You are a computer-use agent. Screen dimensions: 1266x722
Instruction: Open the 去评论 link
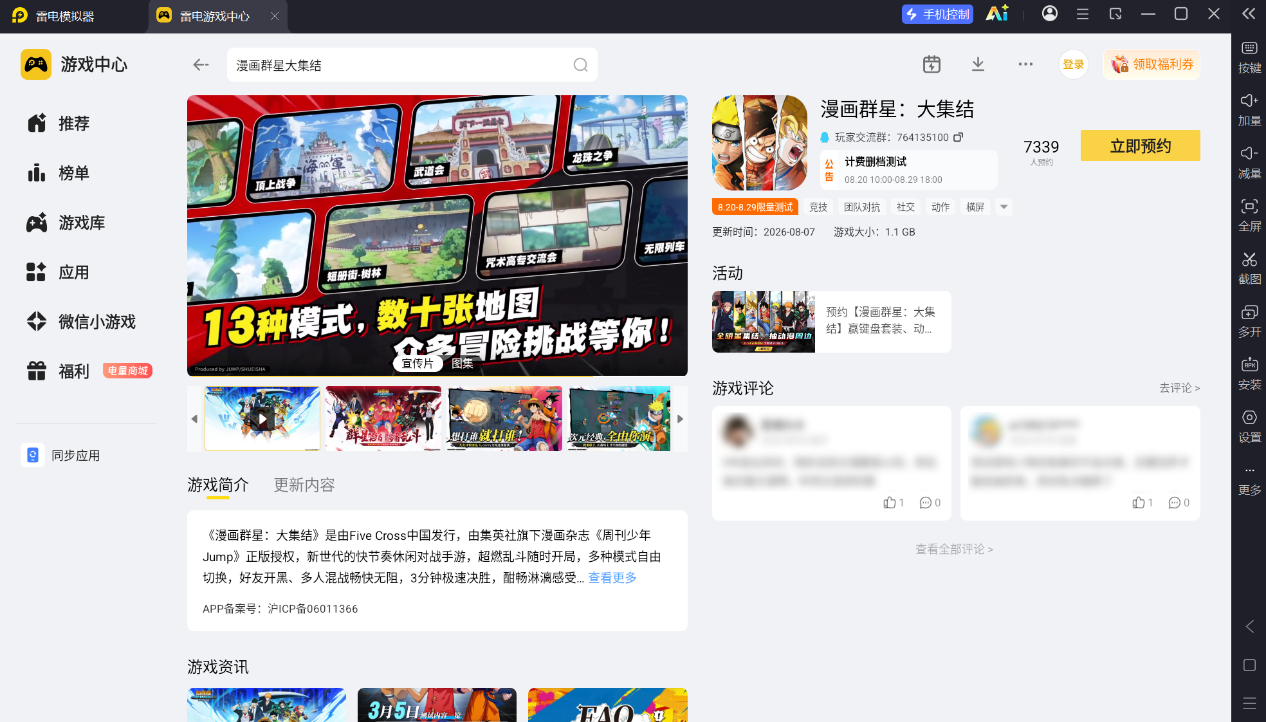(x=1180, y=387)
